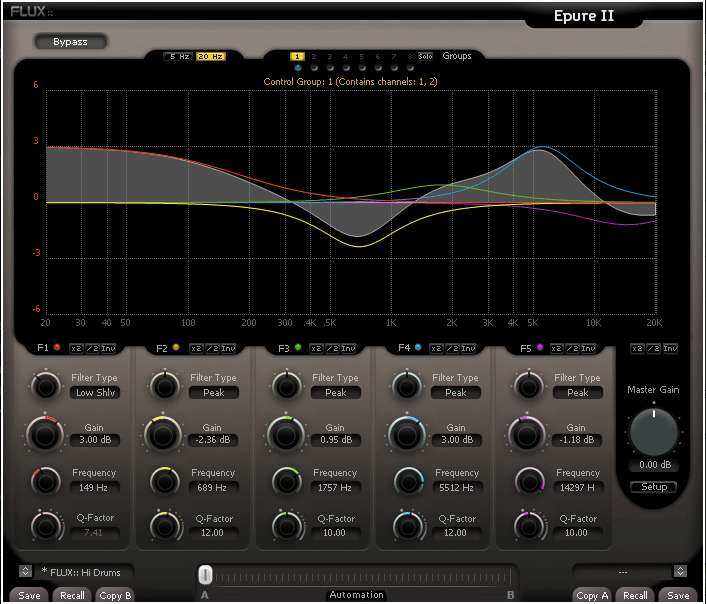The width and height of the screenshot is (706, 604).
Task: Toggle the F1 band enable LED
Action: pyautogui.click(x=57, y=348)
